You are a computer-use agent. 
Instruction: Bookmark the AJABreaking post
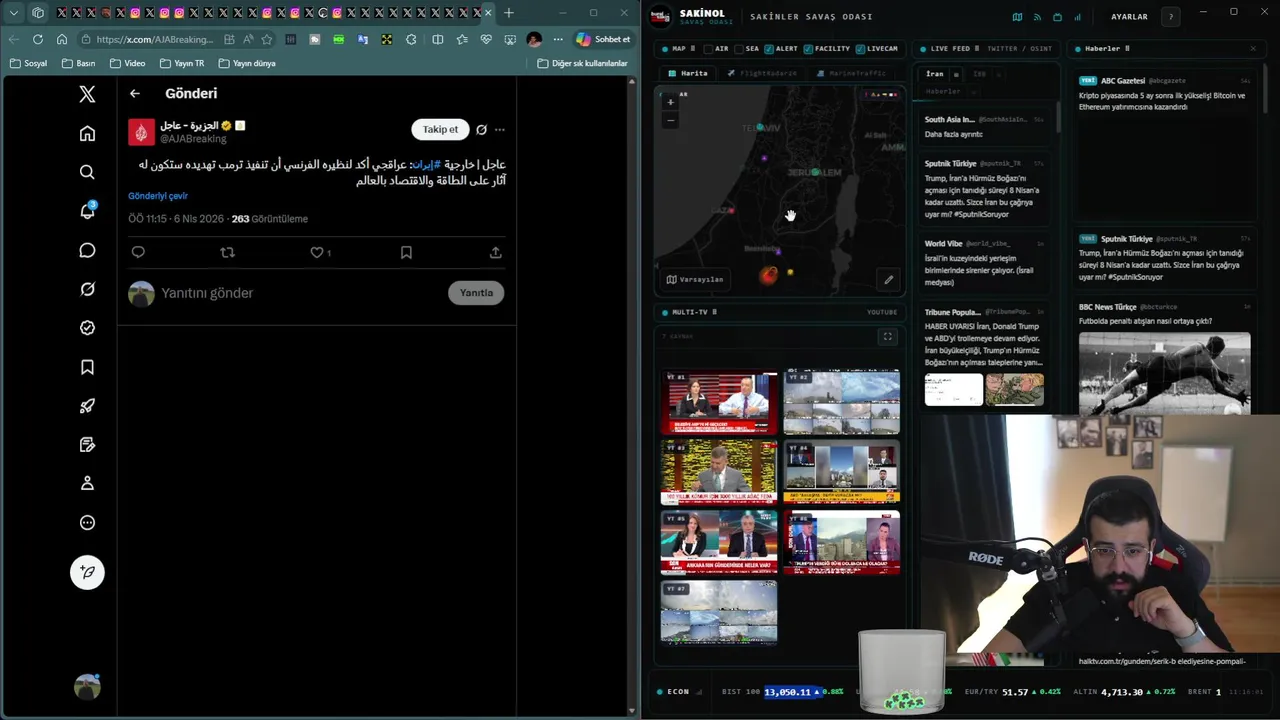coord(406,253)
